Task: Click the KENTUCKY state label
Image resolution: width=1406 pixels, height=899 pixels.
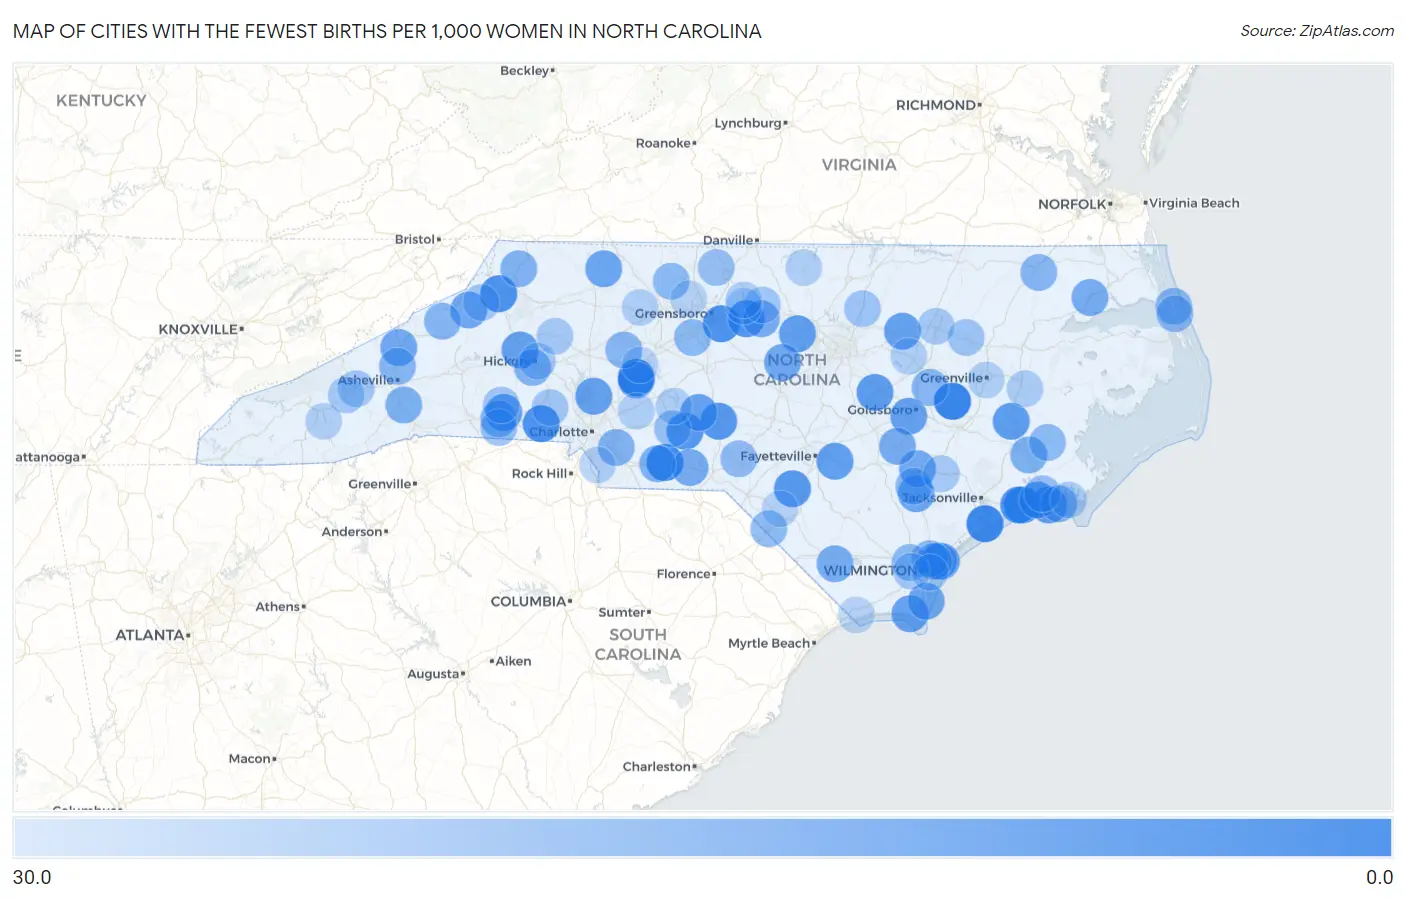Action: click(101, 101)
